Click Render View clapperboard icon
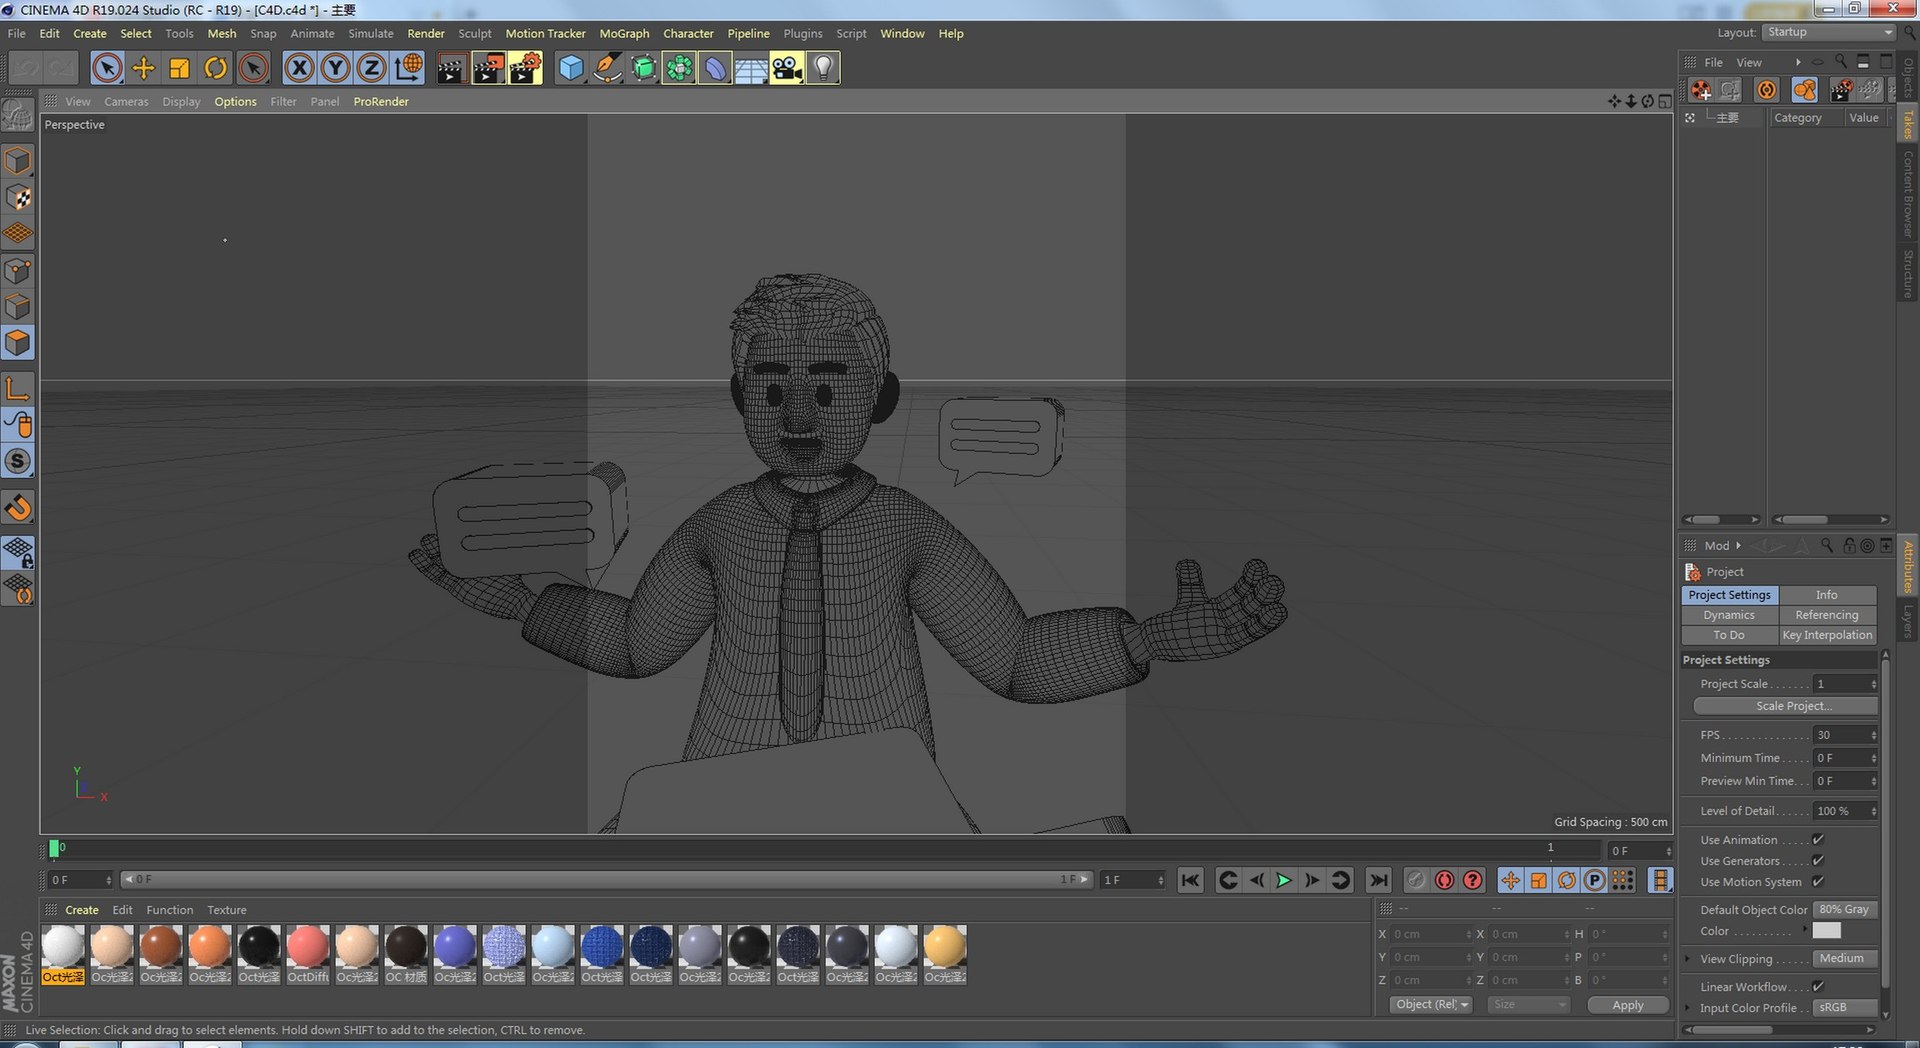 click(x=451, y=68)
